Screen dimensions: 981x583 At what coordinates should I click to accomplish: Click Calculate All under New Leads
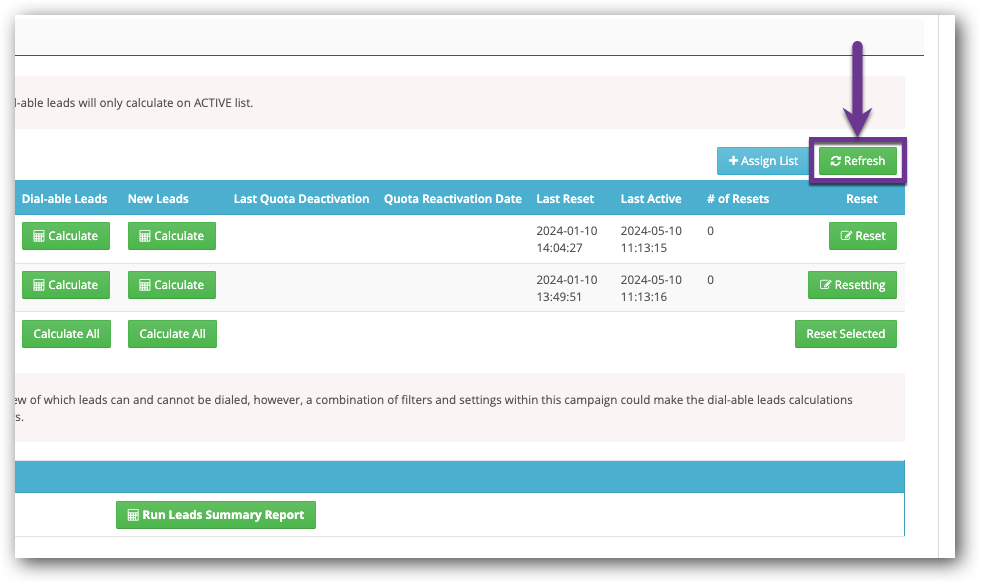click(x=172, y=334)
